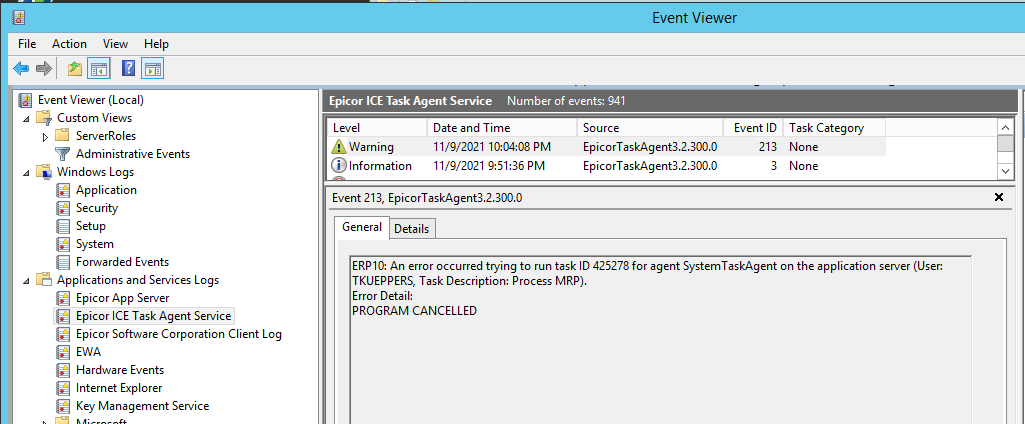Screen dimensions: 1025x424
Task: Sort events by Level column header
Action: point(377,128)
